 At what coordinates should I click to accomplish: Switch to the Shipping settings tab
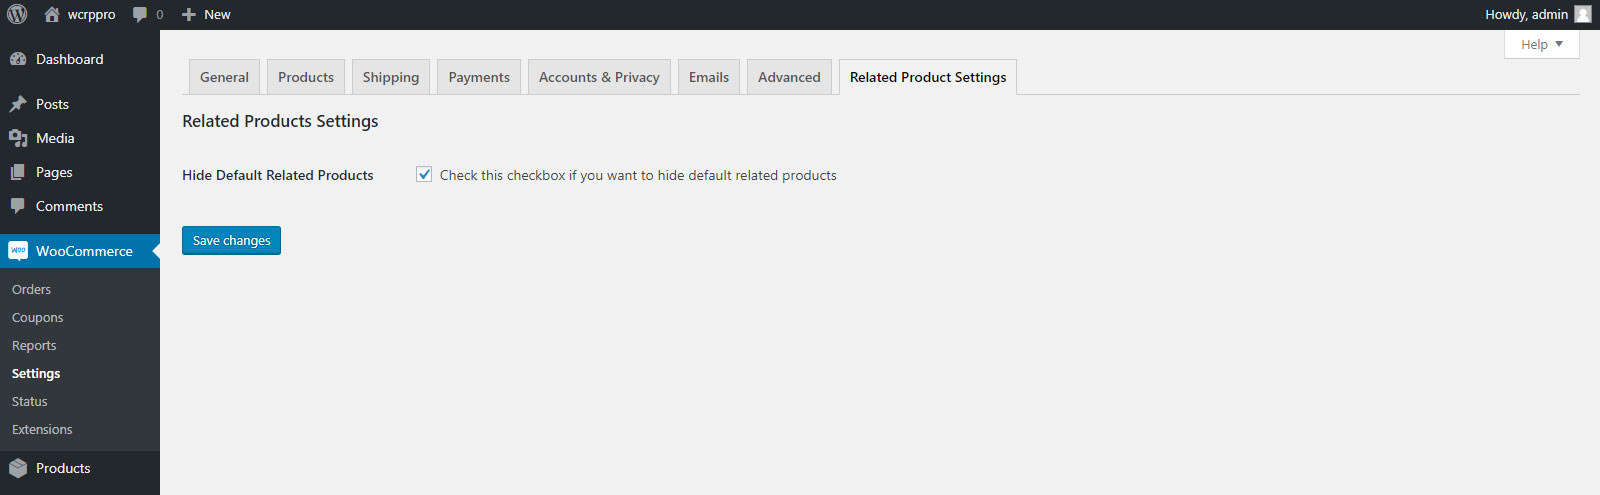[391, 77]
